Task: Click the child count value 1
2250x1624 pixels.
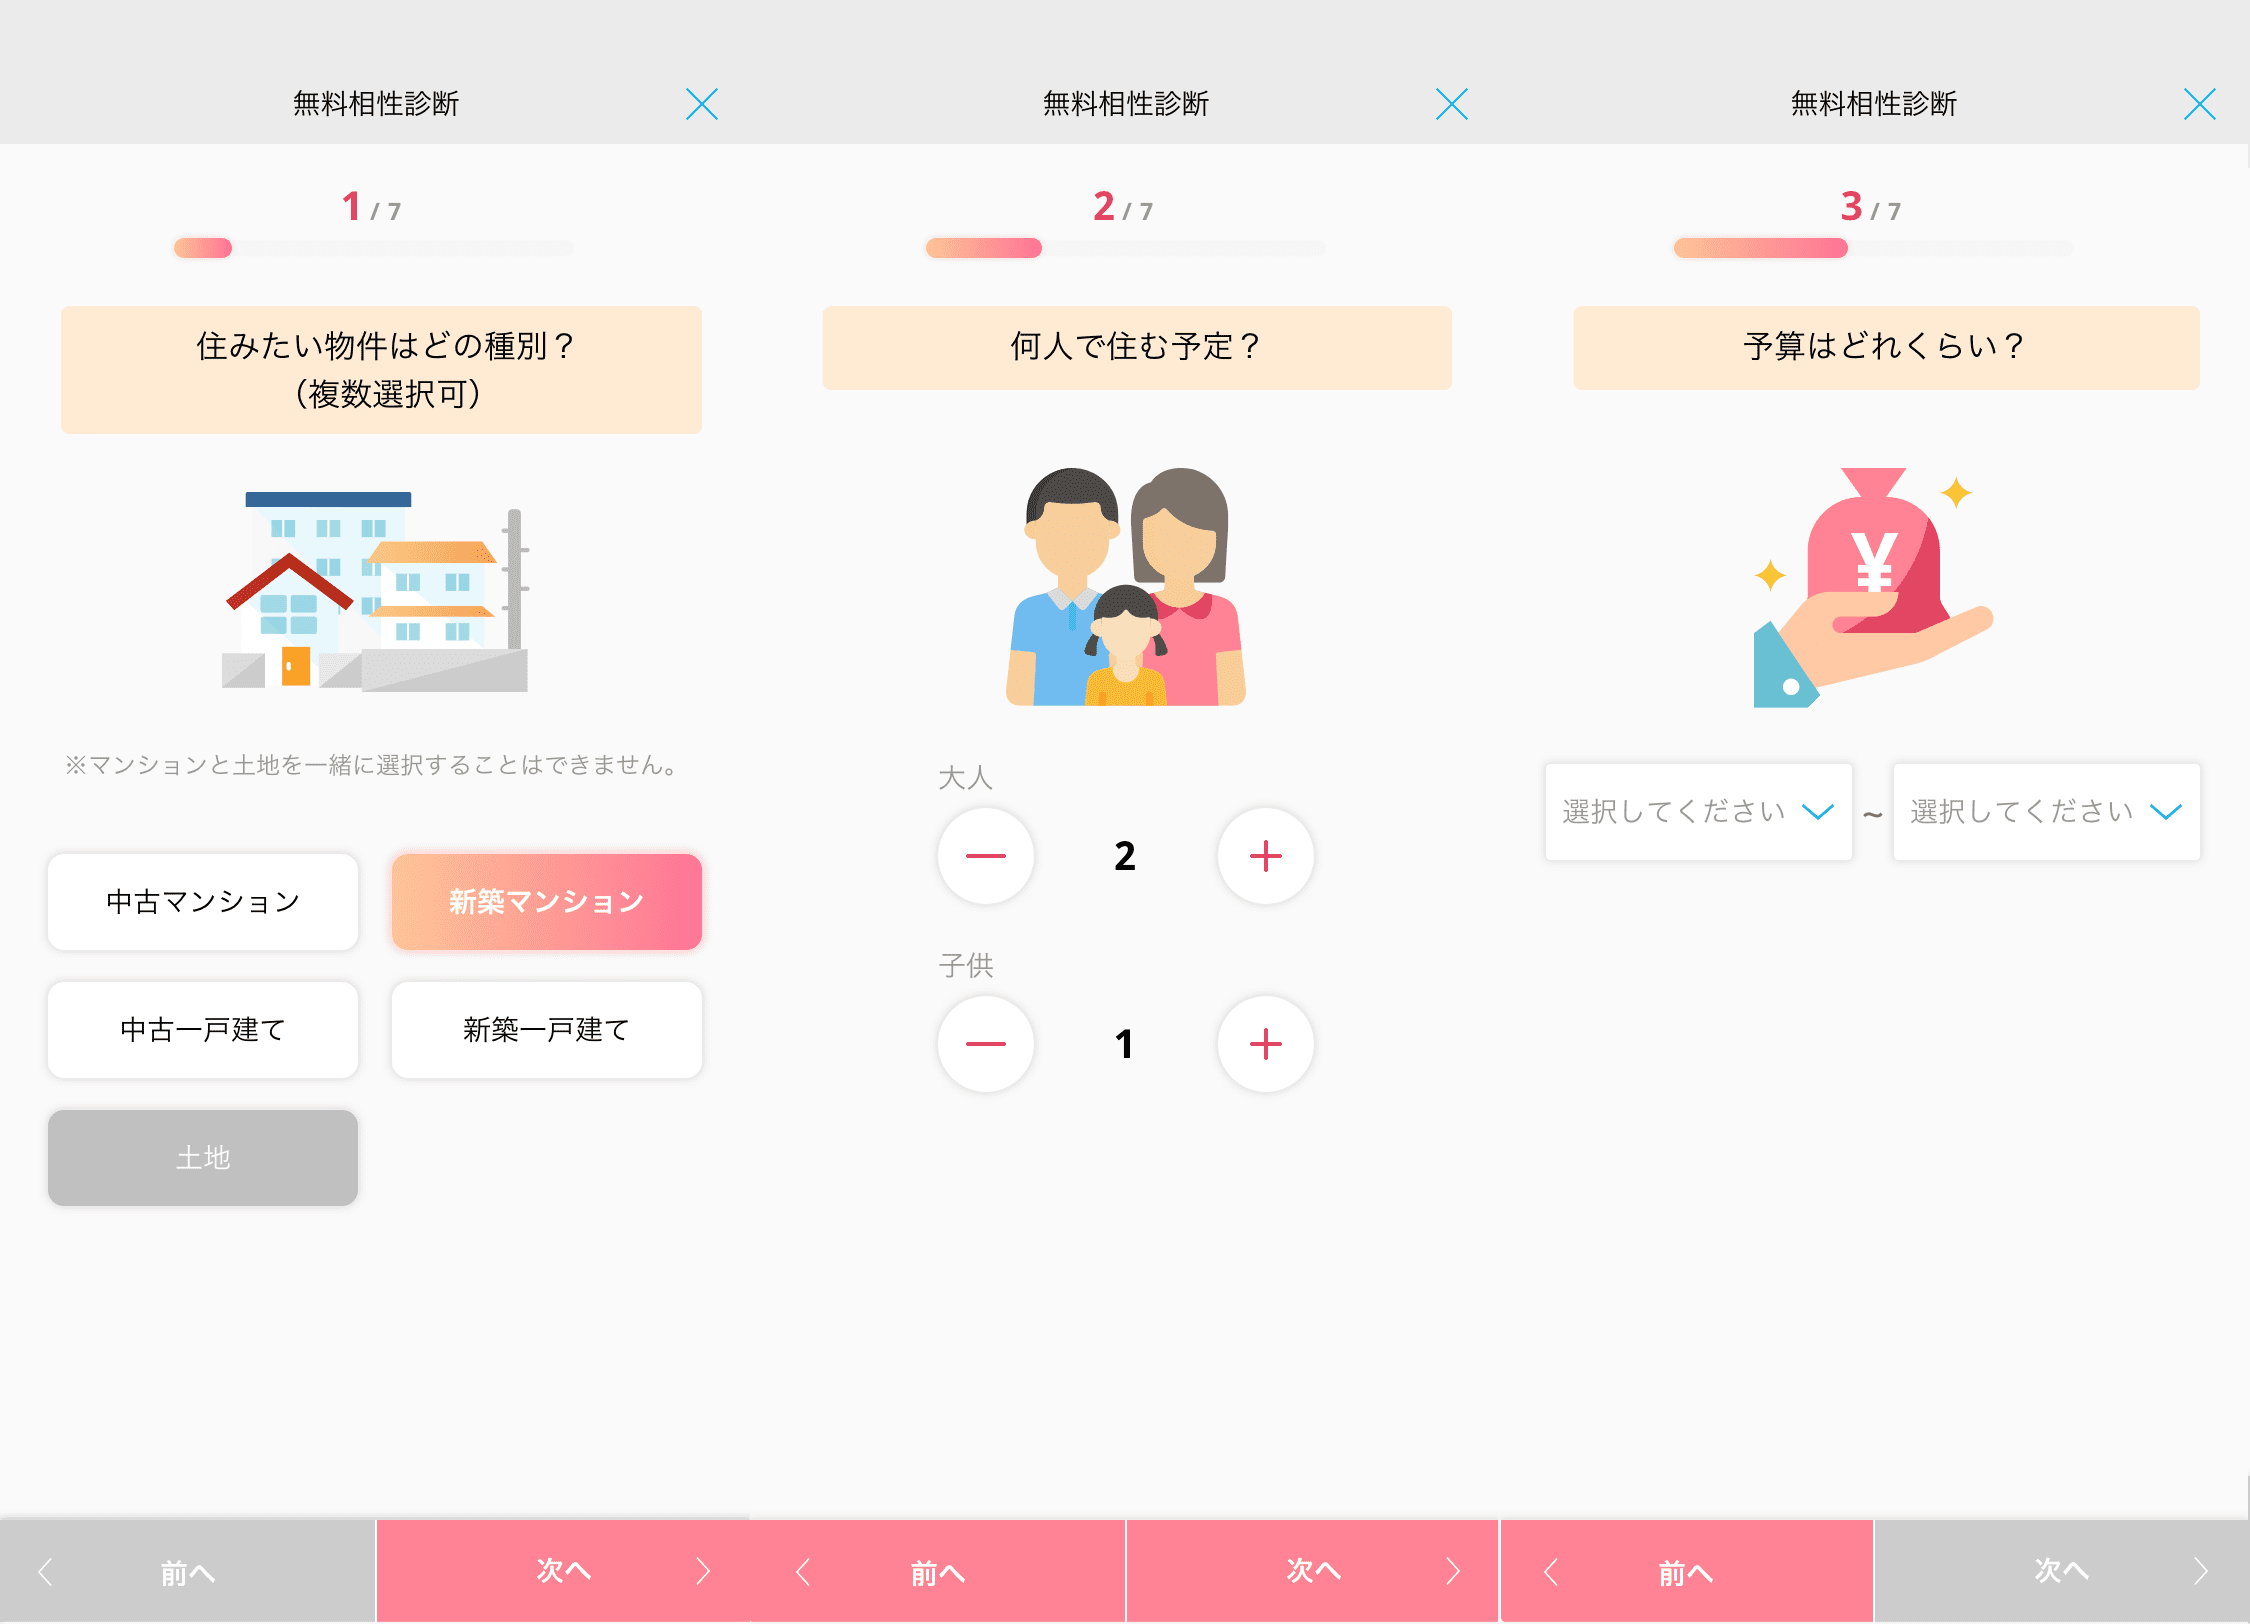Action: (1125, 1044)
